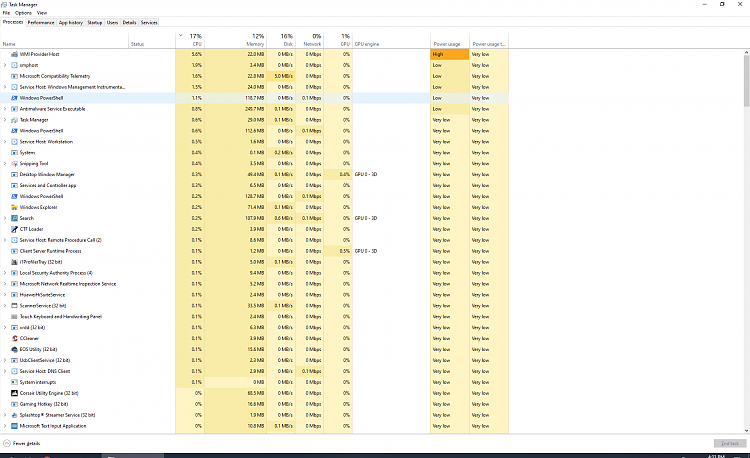Click the CCleaner process icon

(14, 338)
